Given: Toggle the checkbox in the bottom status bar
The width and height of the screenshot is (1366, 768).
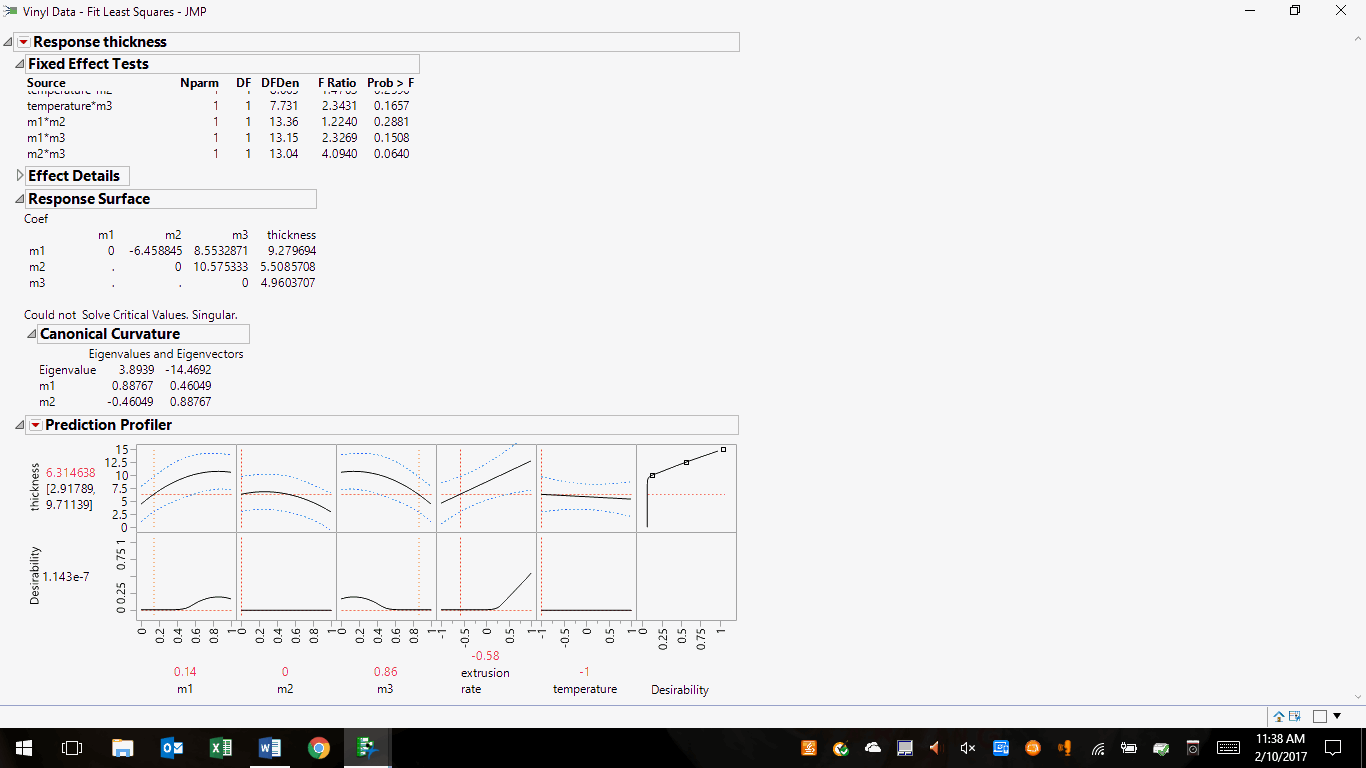Looking at the screenshot, I should (x=1319, y=716).
